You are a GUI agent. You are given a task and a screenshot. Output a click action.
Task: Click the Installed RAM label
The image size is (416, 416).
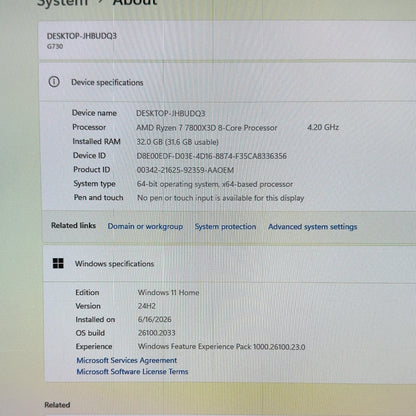[x=96, y=142]
